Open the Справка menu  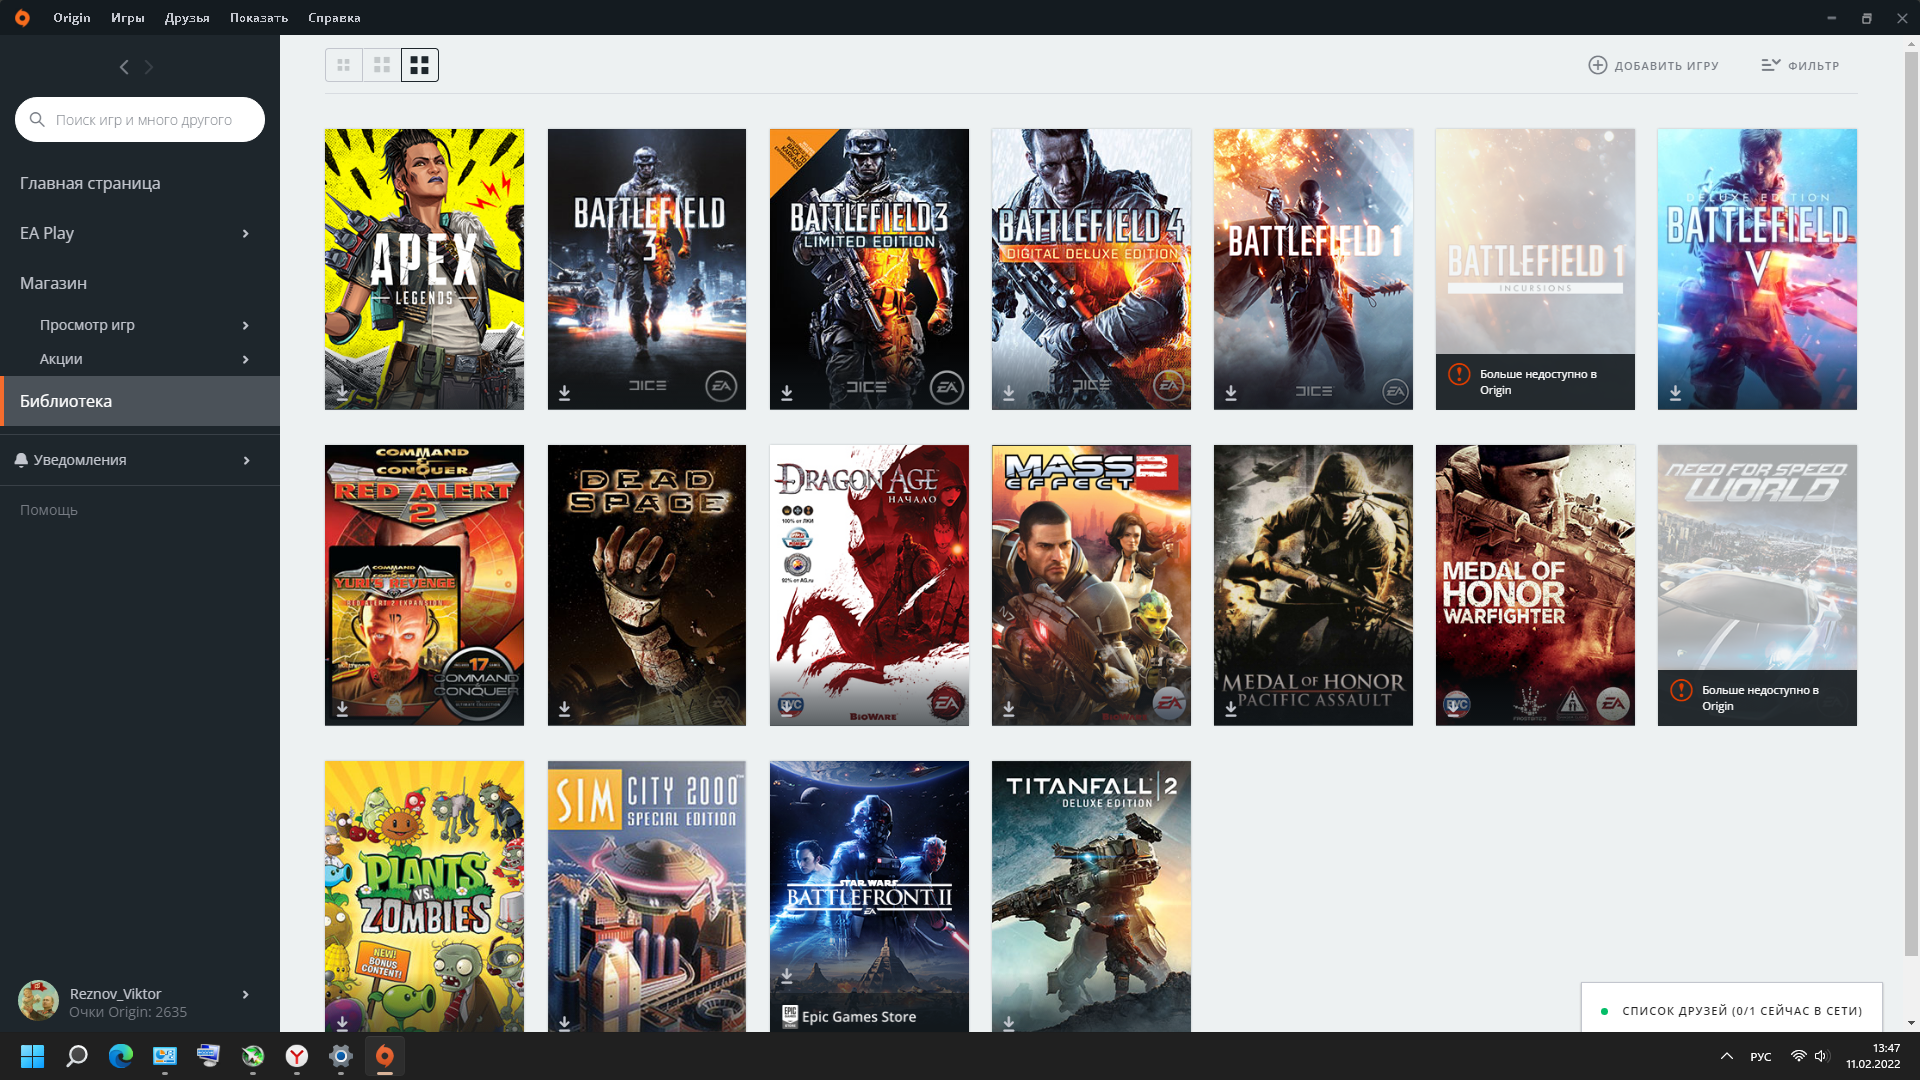pos(334,17)
